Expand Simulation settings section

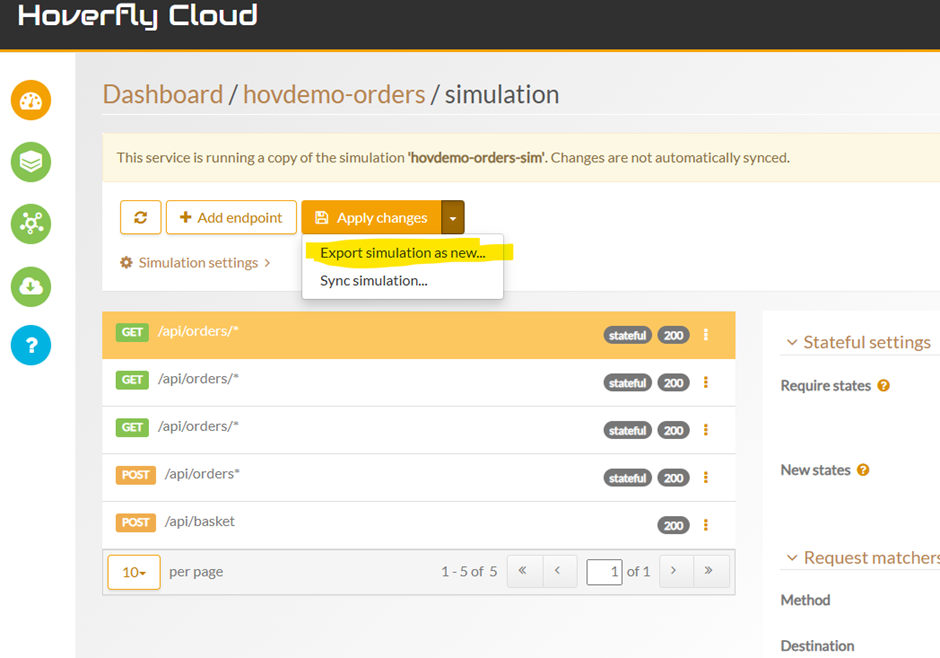(x=195, y=263)
